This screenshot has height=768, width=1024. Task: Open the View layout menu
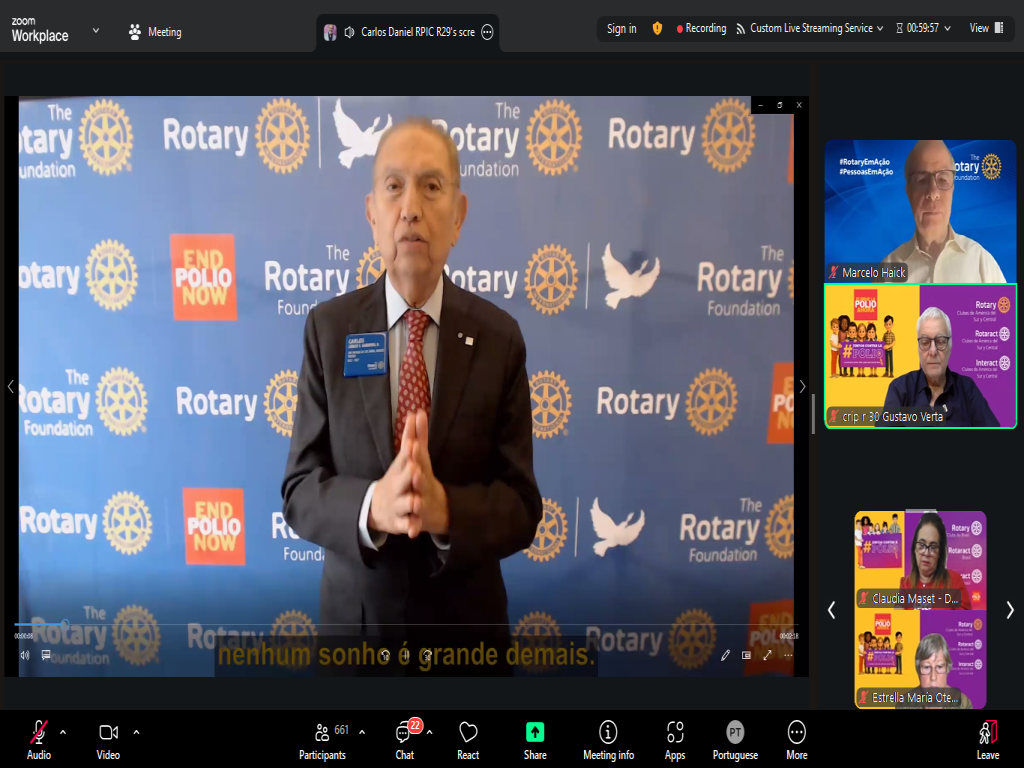coord(984,28)
